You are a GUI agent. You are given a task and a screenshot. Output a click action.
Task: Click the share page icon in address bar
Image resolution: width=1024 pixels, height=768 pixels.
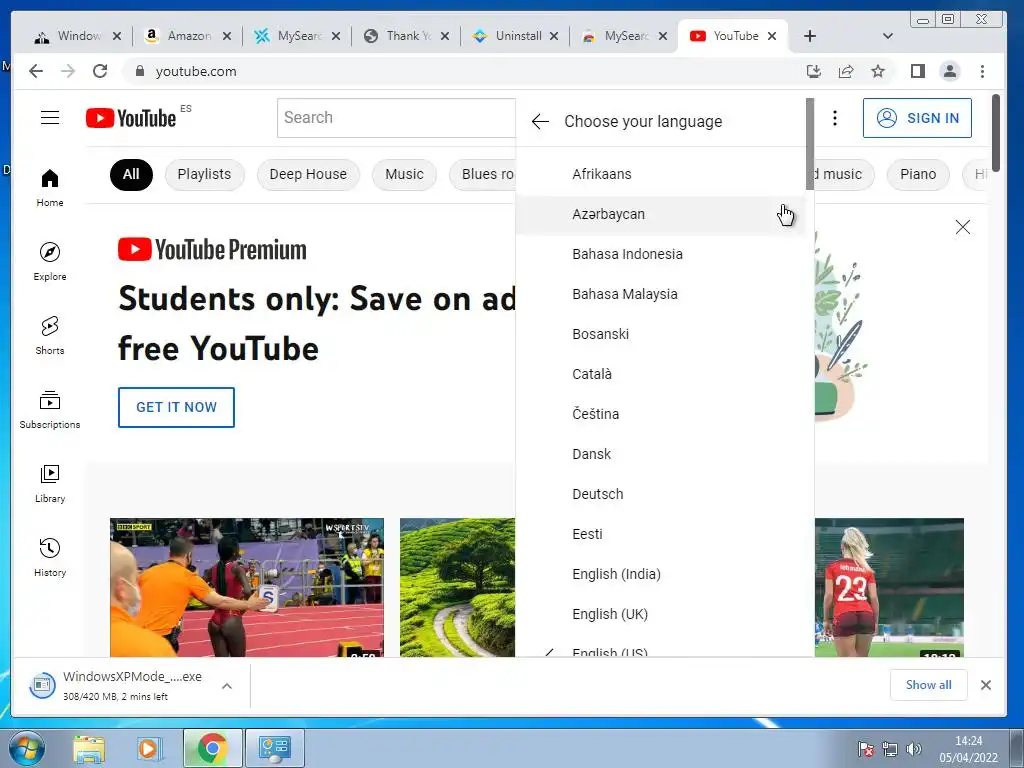[x=846, y=71]
